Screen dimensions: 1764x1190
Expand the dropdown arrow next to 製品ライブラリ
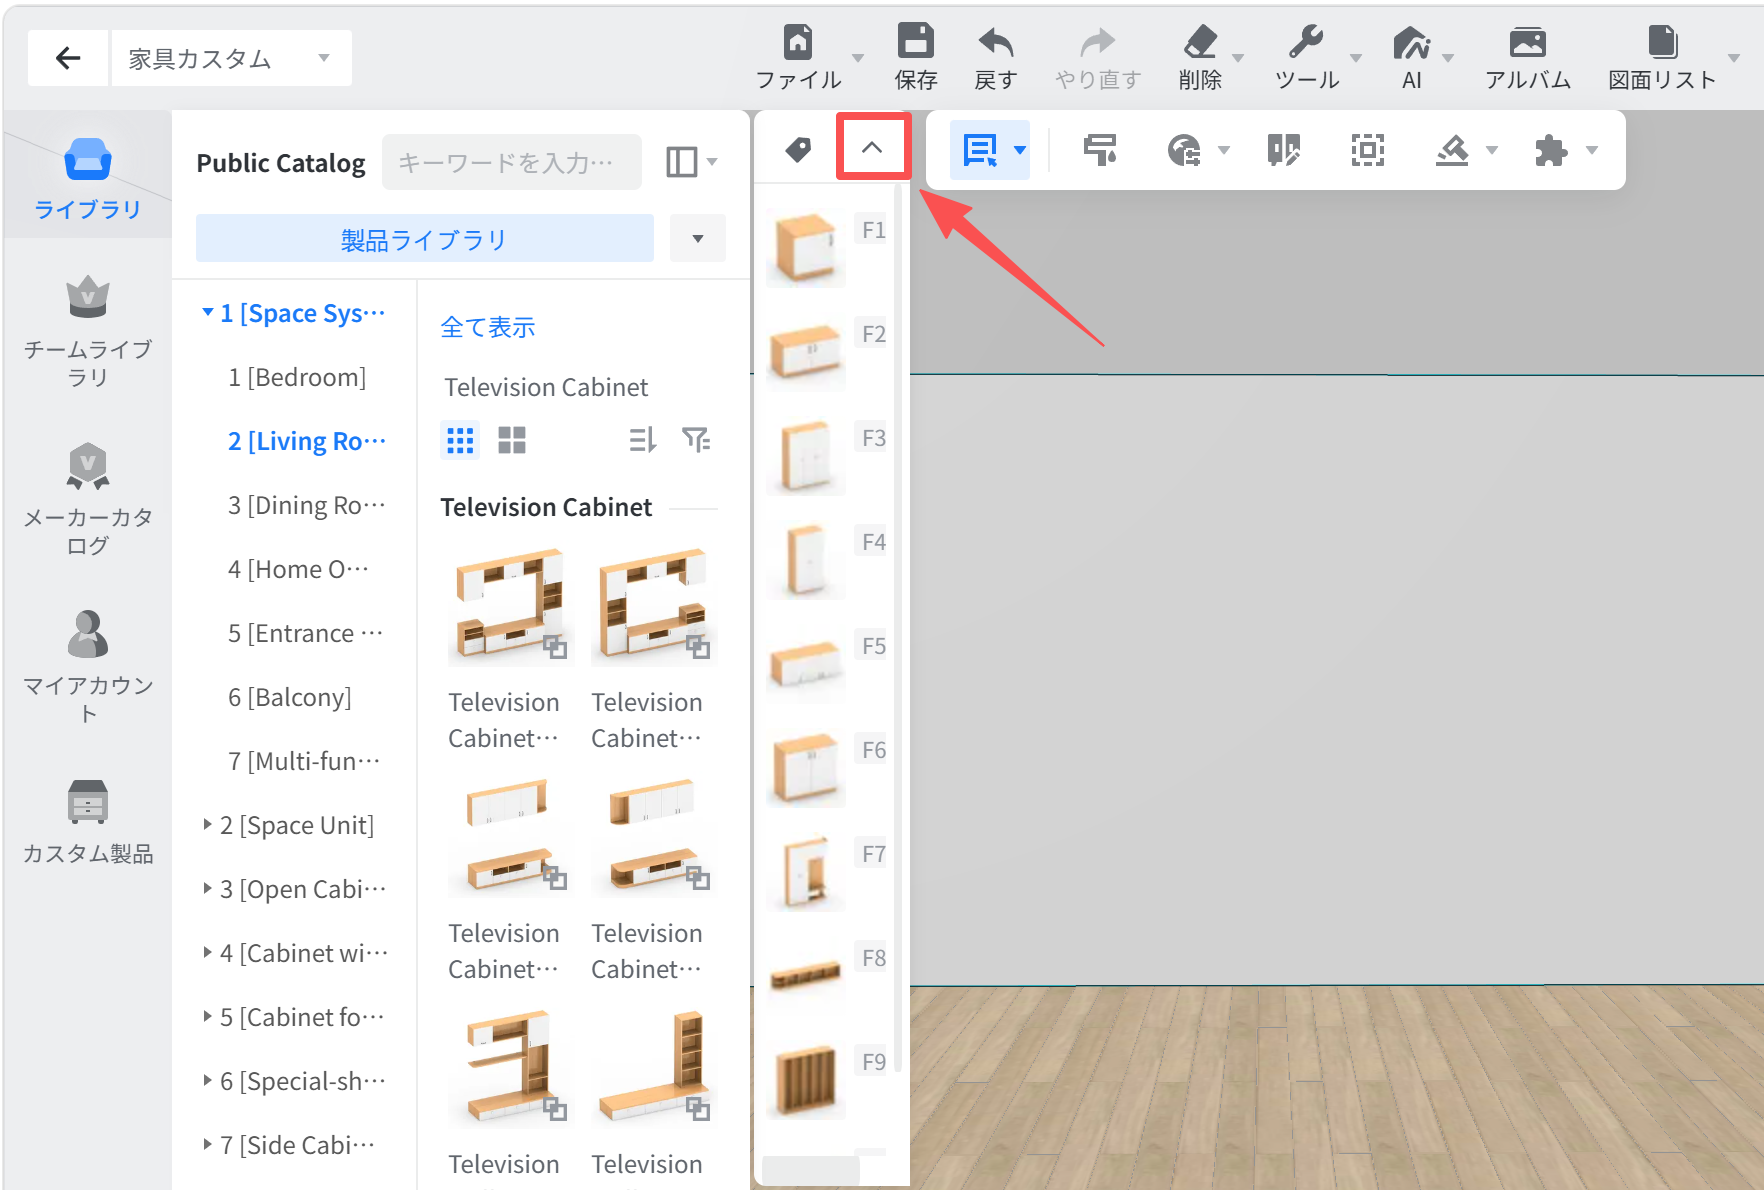[x=698, y=238]
